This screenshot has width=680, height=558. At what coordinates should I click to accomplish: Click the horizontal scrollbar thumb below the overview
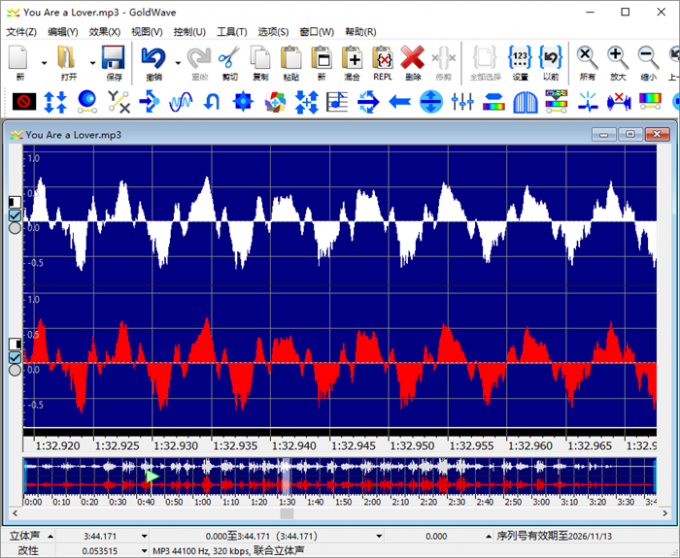[x=287, y=513]
